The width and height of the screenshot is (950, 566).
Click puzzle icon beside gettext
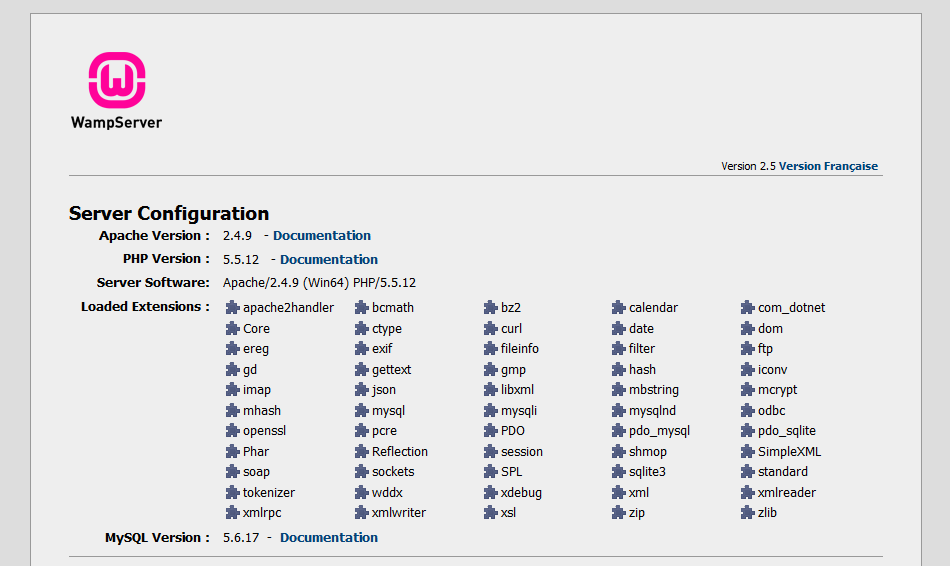[362, 370]
